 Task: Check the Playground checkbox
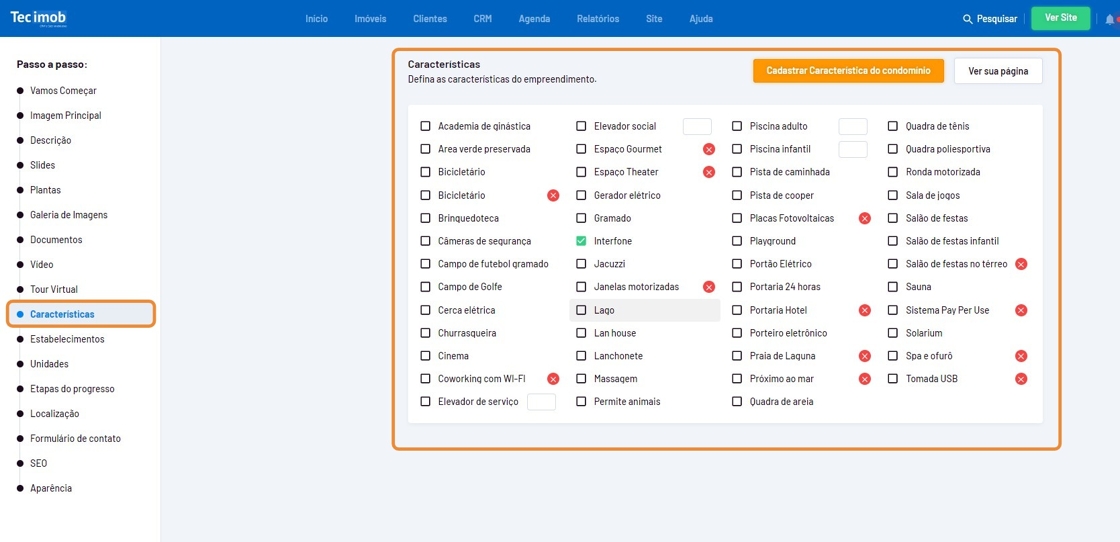737,241
